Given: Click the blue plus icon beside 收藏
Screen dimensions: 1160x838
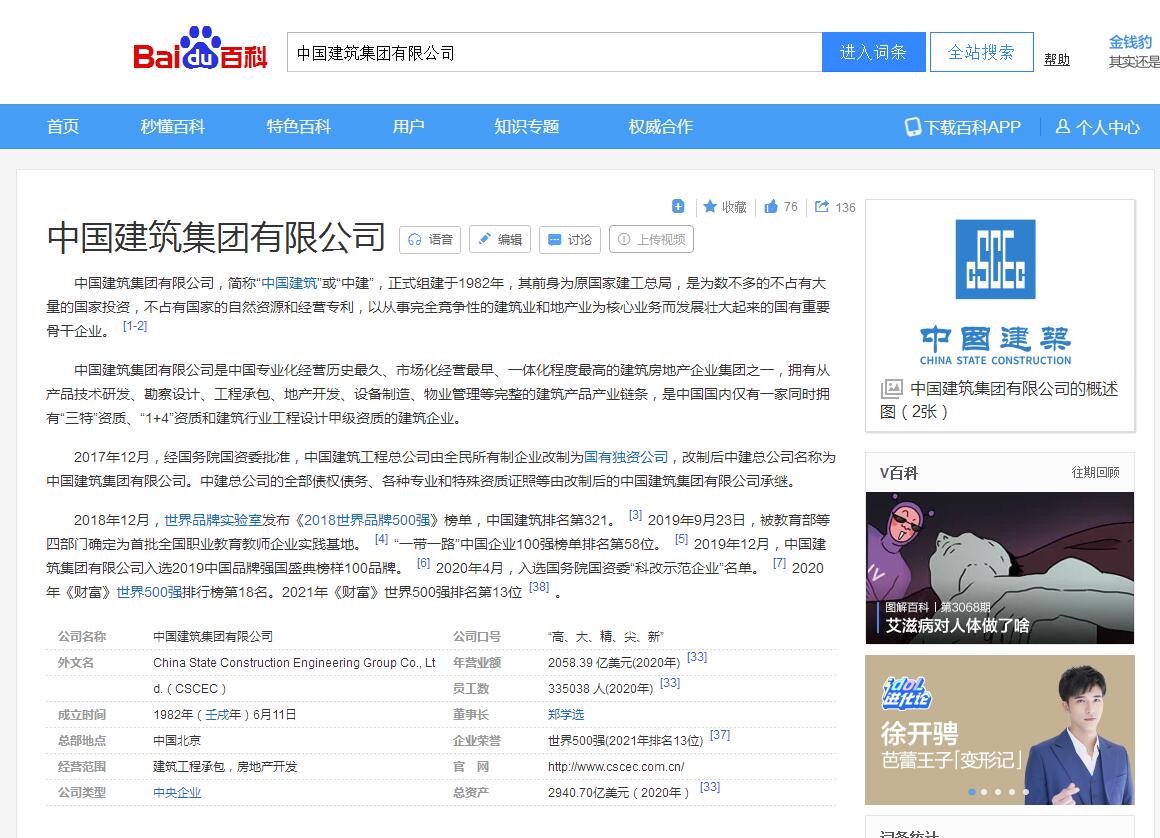Looking at the screenshot, I should [x=678, y=206].
